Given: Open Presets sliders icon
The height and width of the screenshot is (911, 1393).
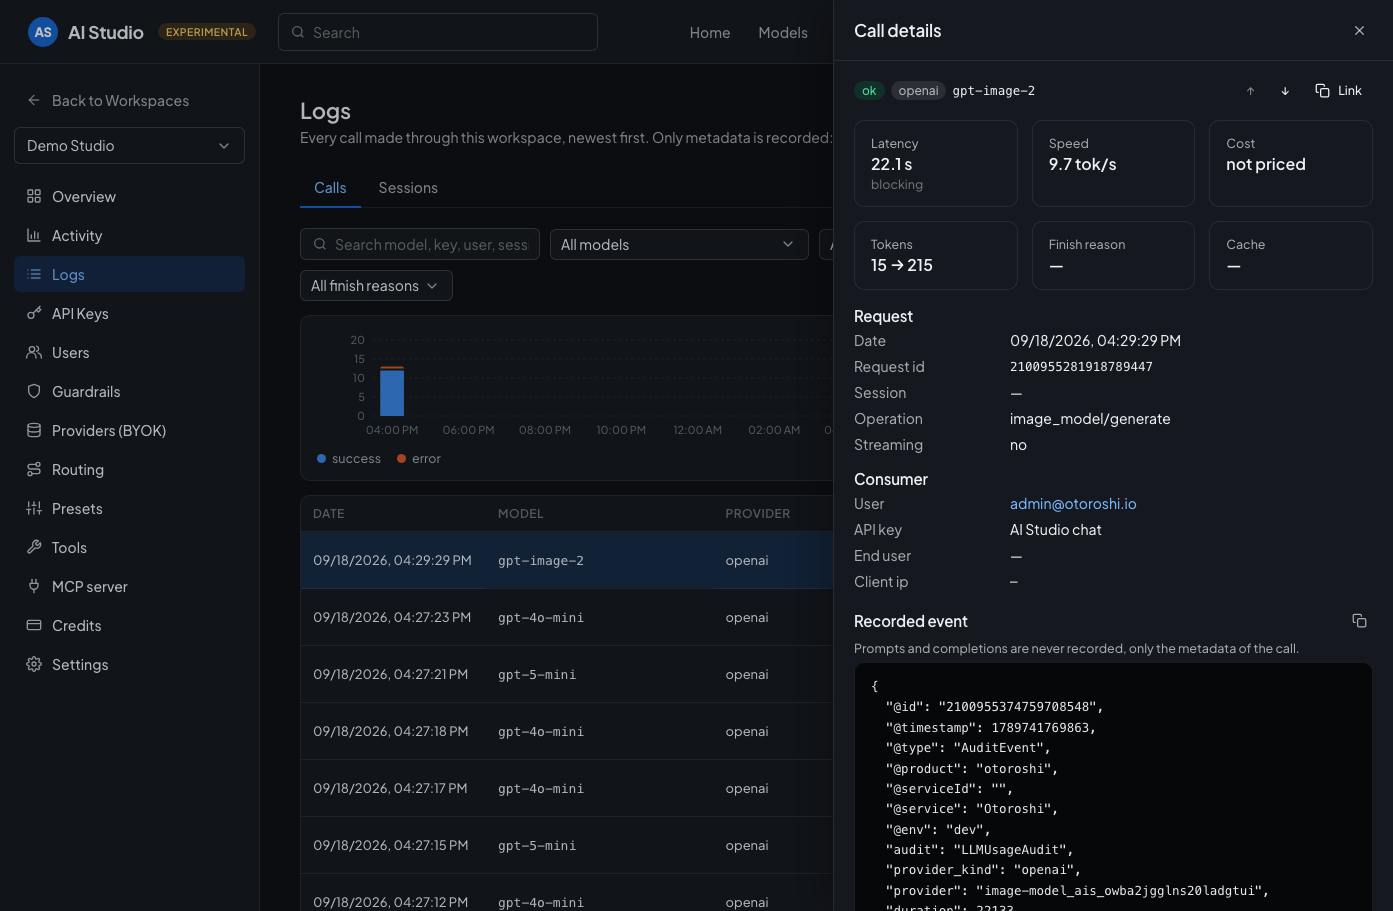Looking at the screenshot, I should click(x=34, y=508).
